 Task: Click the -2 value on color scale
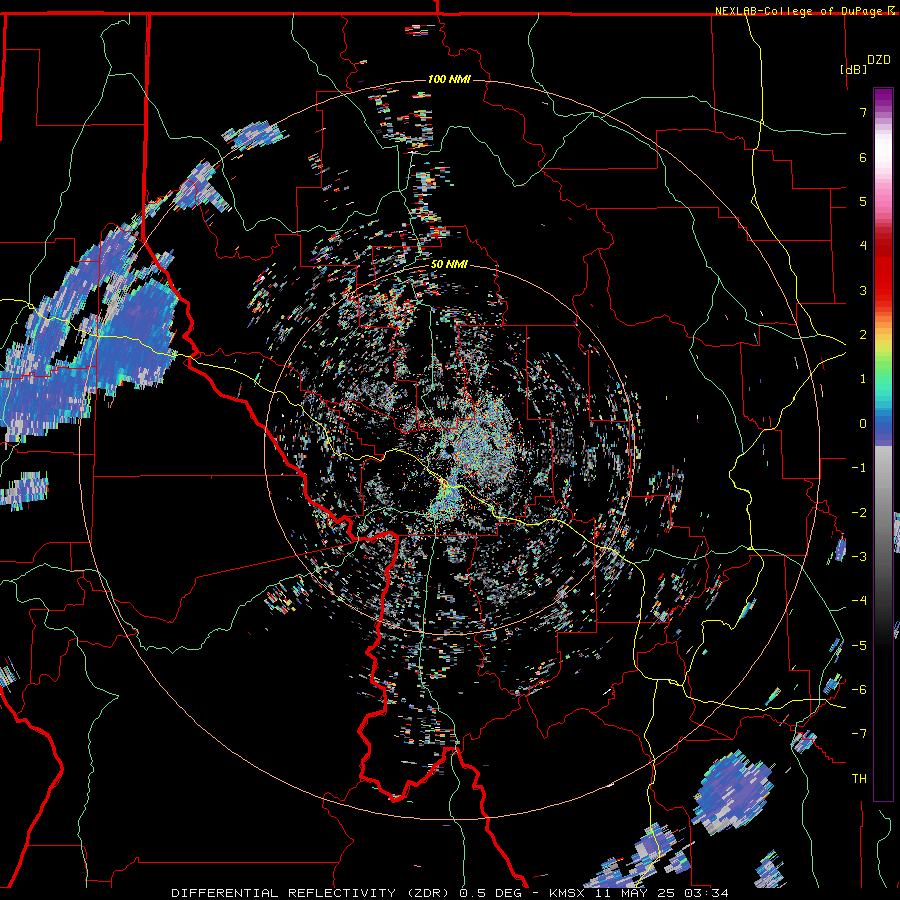tap(859, 513)
